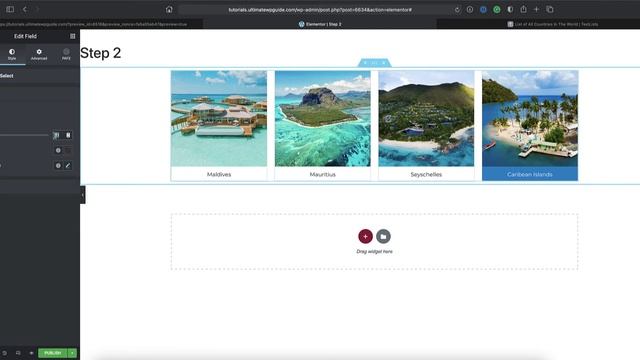The width and height of the screenshot is (640, 360).
Task: Open the history icon in bottom bar
Action: click(4, 353)
